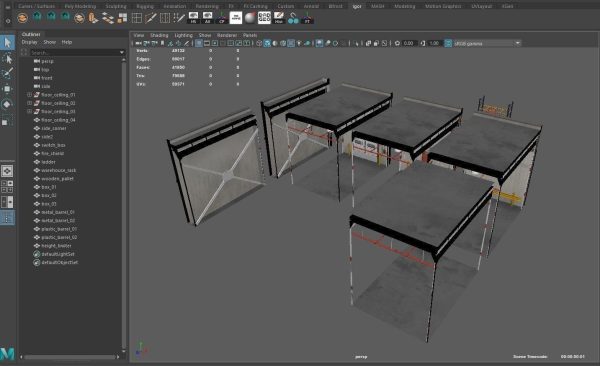Toggle the highlighted grid display button

click(199, 43)
